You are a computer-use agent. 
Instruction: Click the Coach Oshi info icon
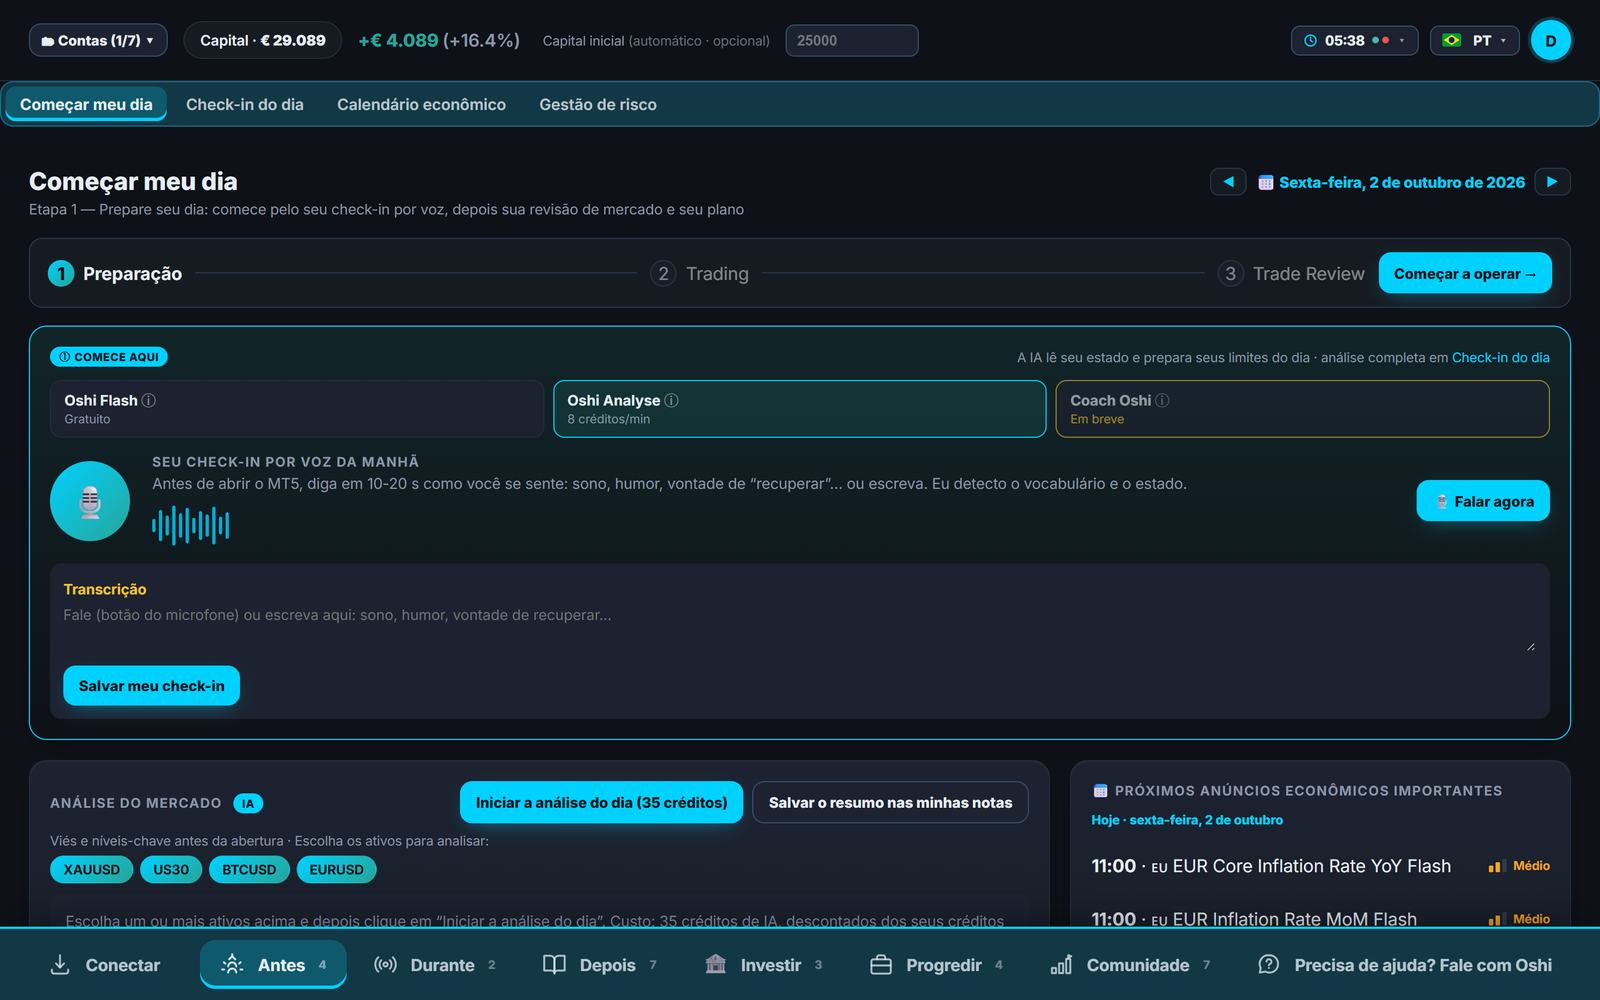coord(1162,400)
